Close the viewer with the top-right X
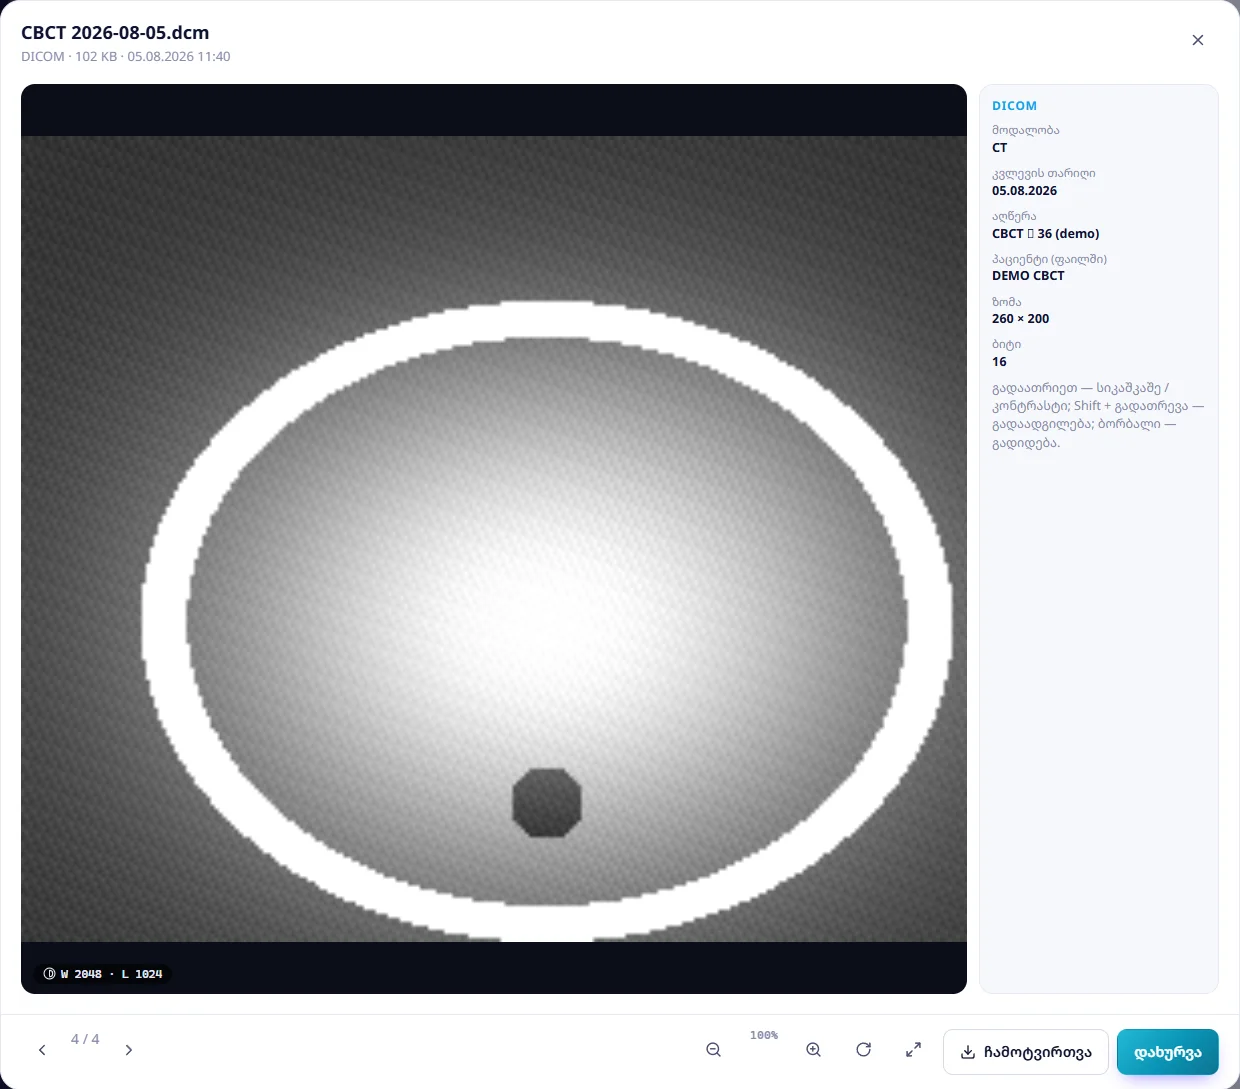 pos(1198,40)
